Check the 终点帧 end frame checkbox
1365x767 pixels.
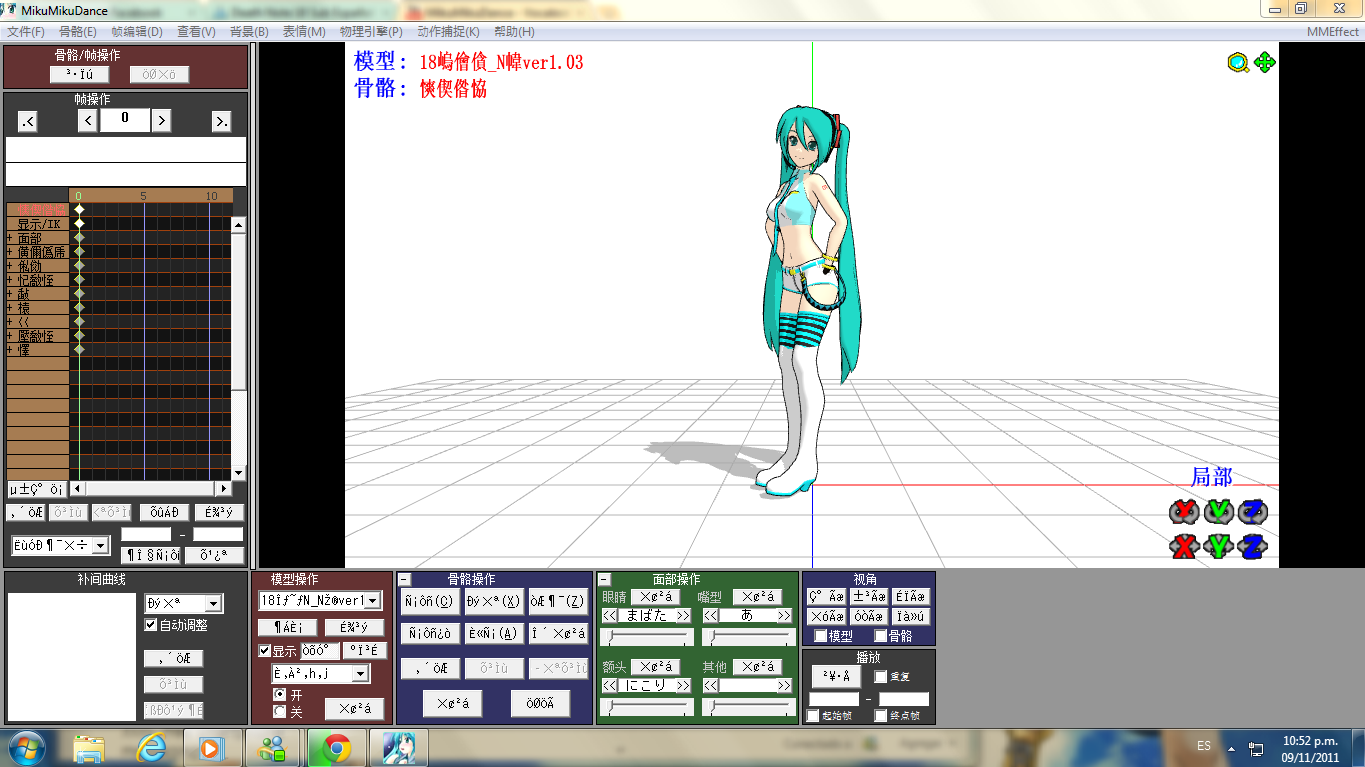881,716
